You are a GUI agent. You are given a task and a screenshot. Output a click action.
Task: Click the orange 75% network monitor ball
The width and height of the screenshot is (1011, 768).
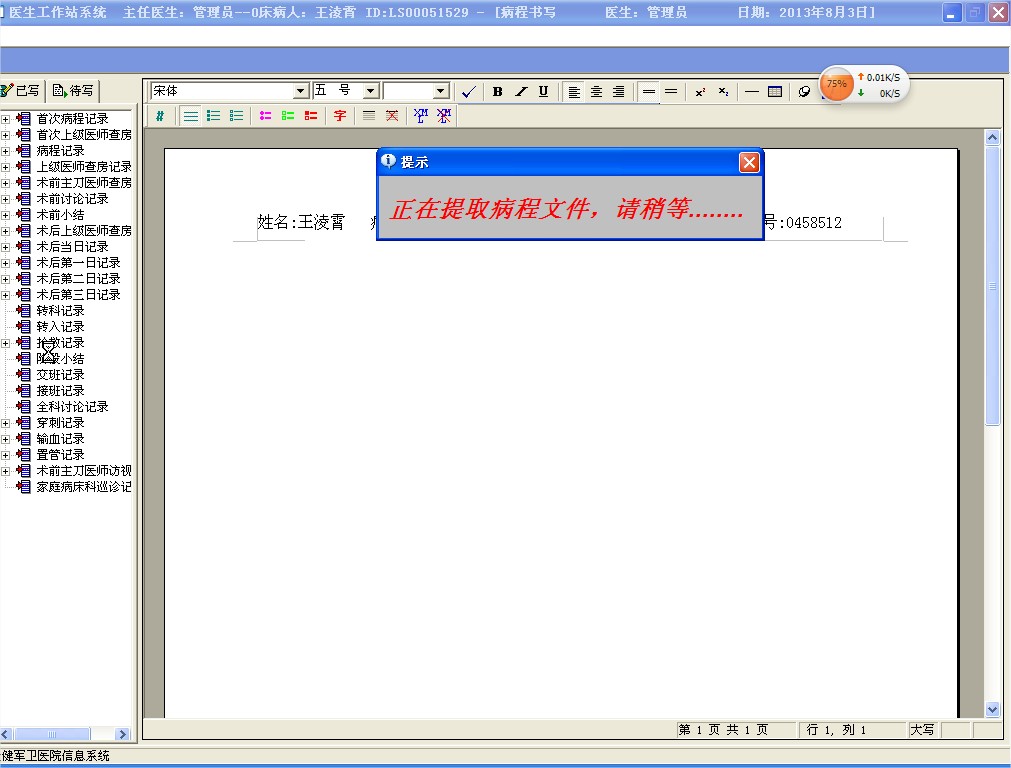[836, 84]
